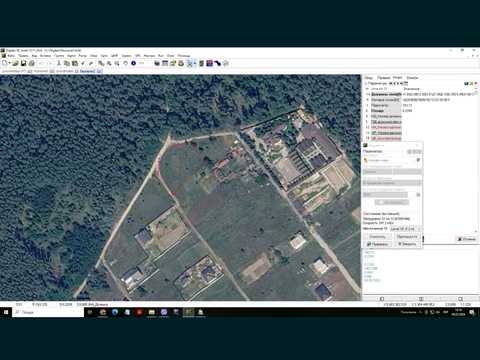Viewport: 480px width, 360px height.
Task: Click the Save floppy disk icon
Action: [23, 63]
